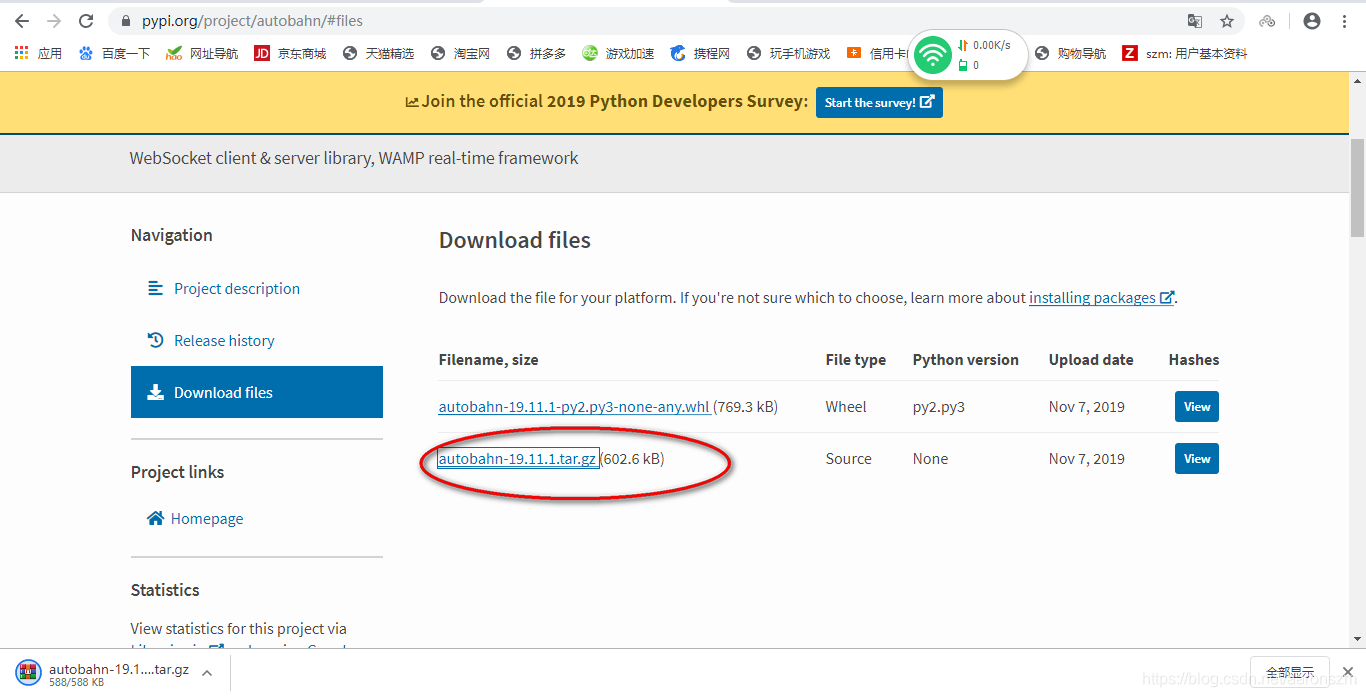Open Project description in navigation
Viewport: 1366px width, 697px height.
237,288
